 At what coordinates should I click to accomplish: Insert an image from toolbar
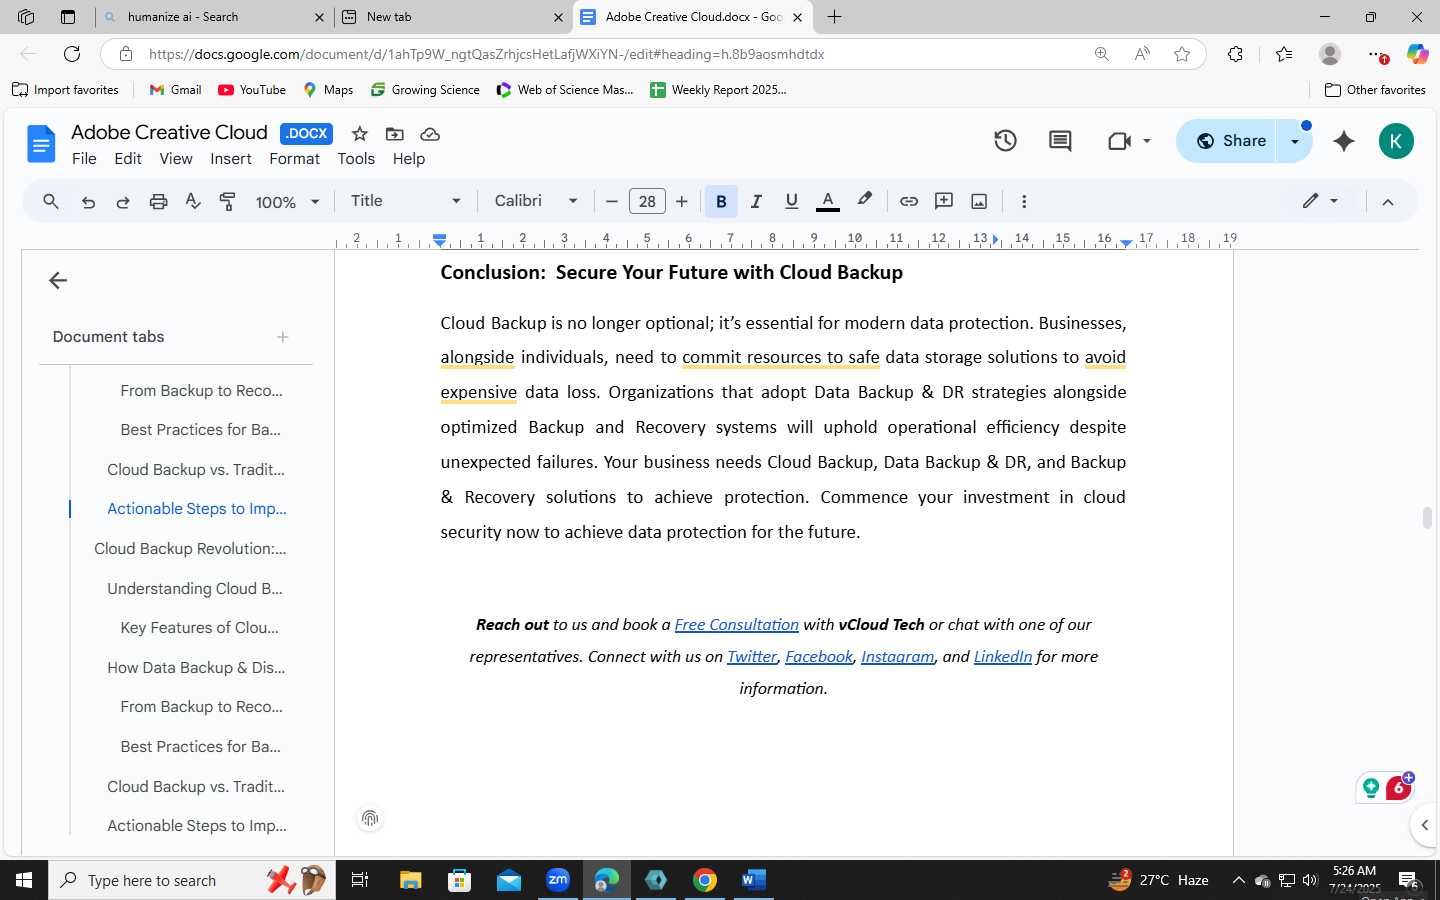(979, 201)
